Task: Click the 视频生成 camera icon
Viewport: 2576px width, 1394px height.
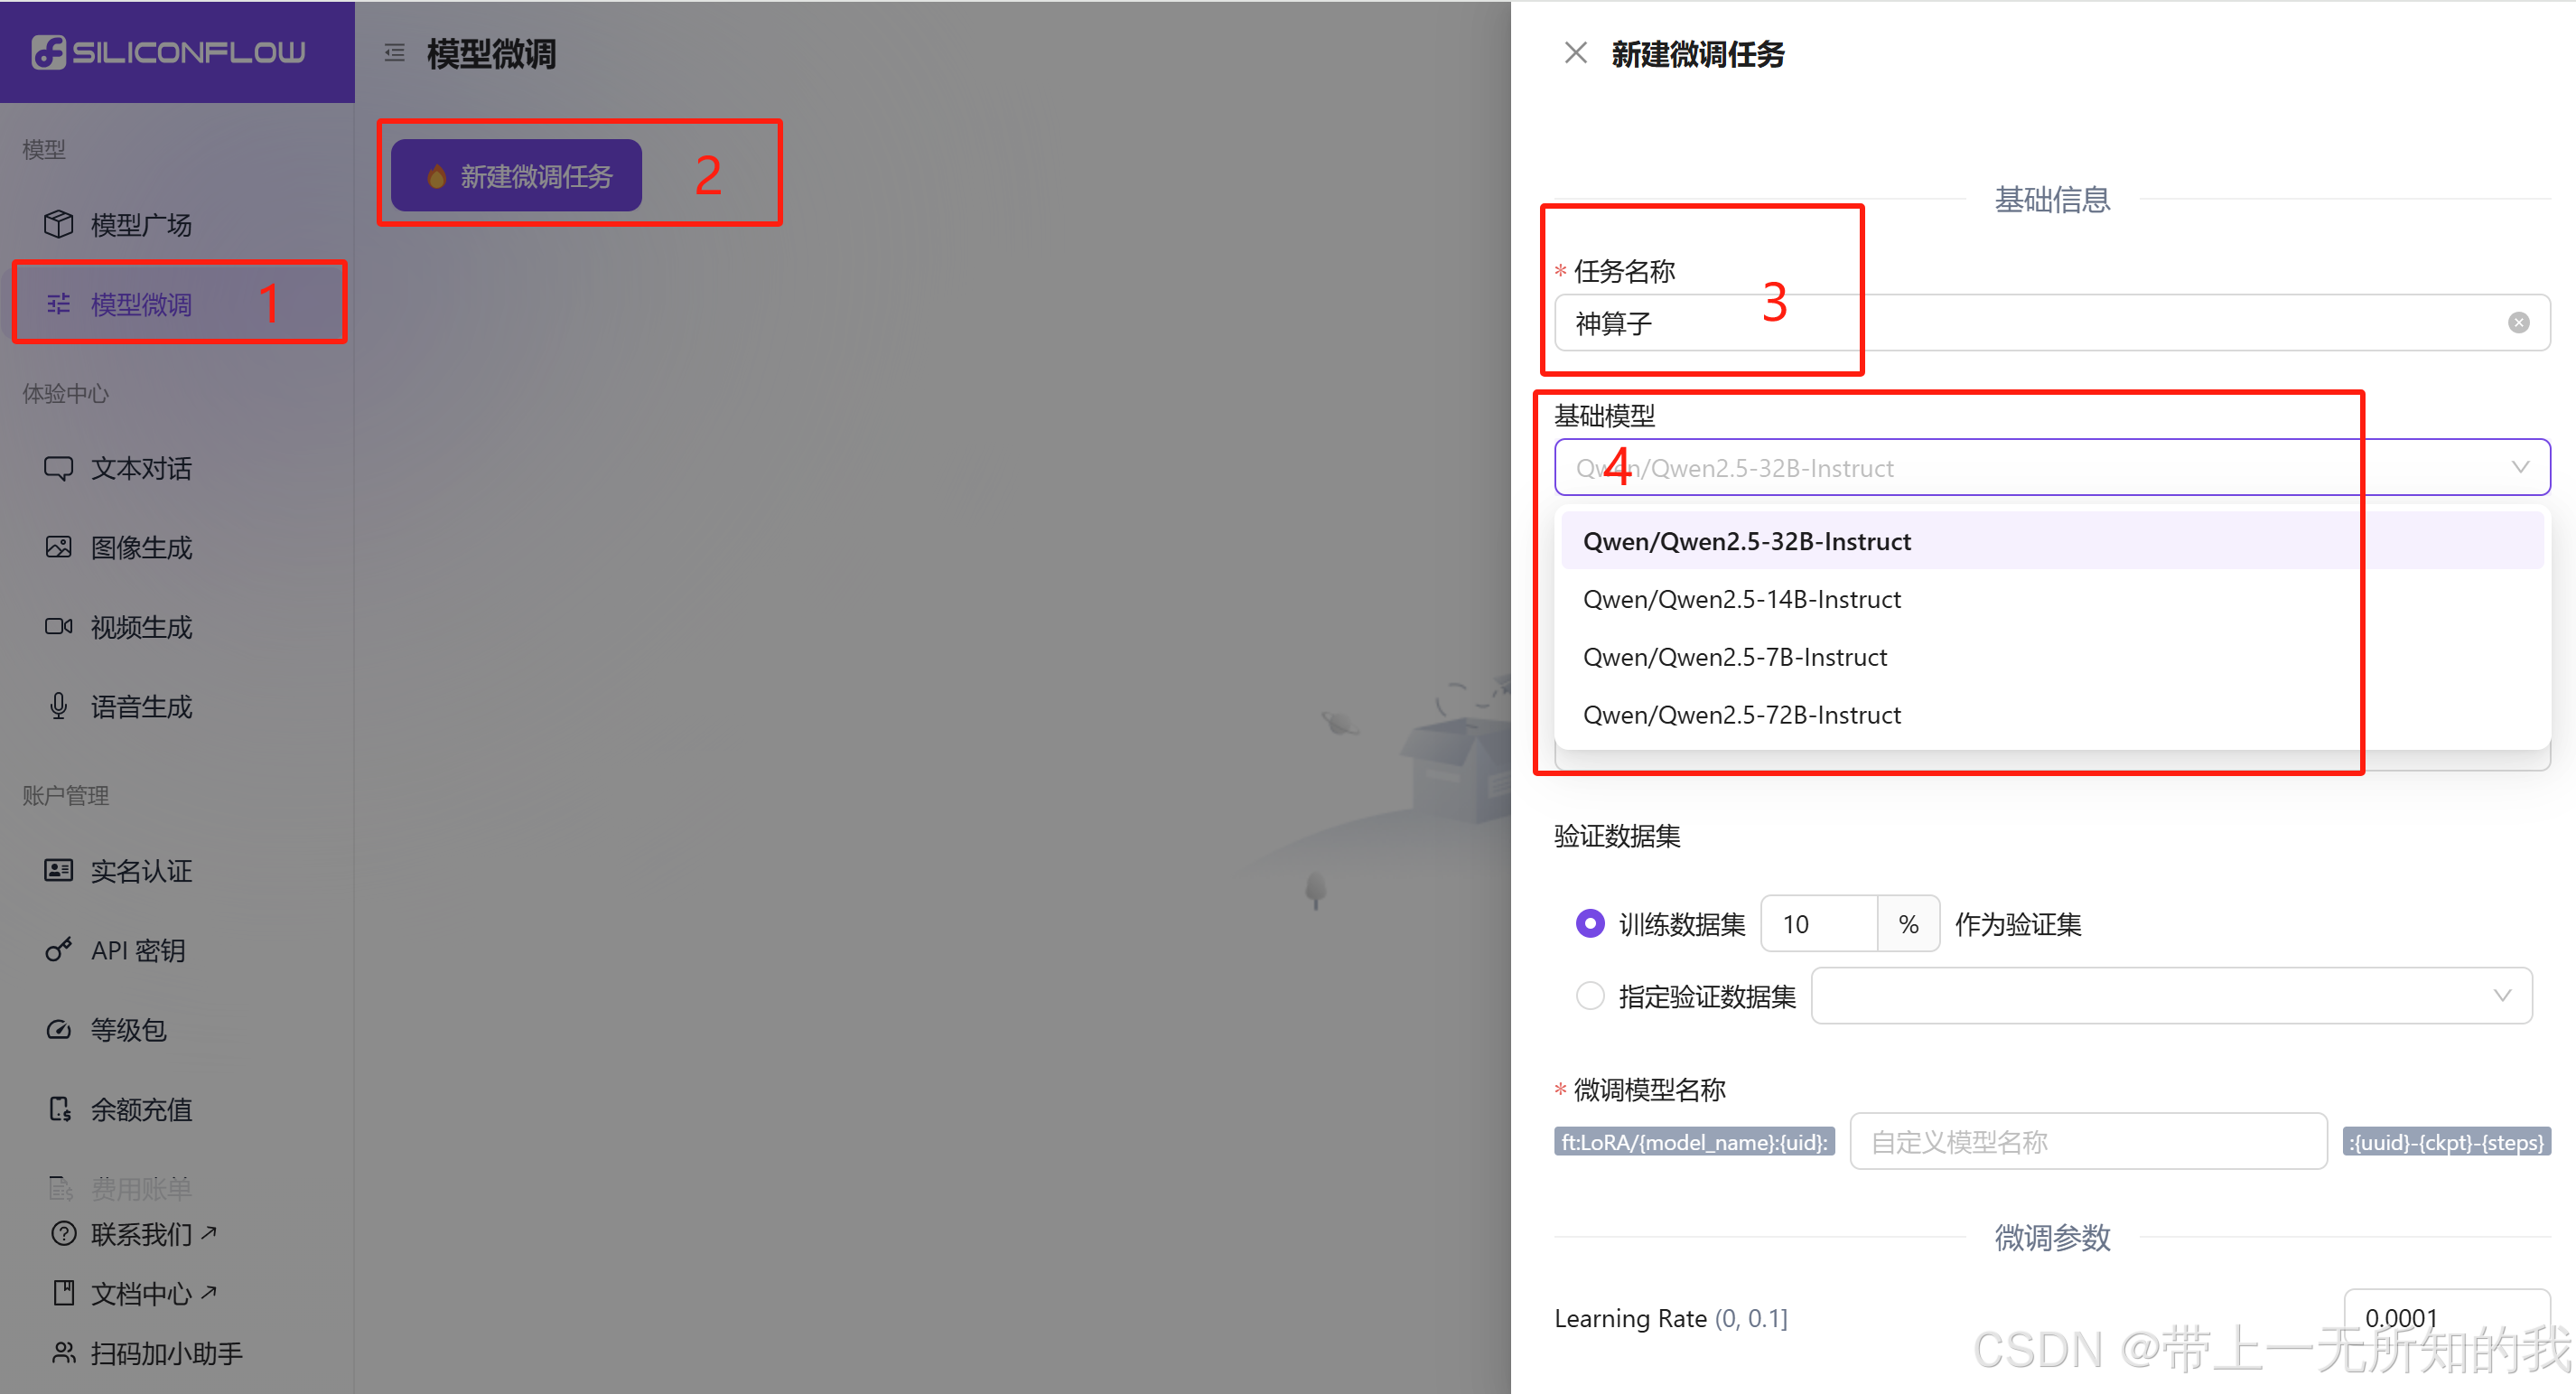Action: [x=59, y=627]
